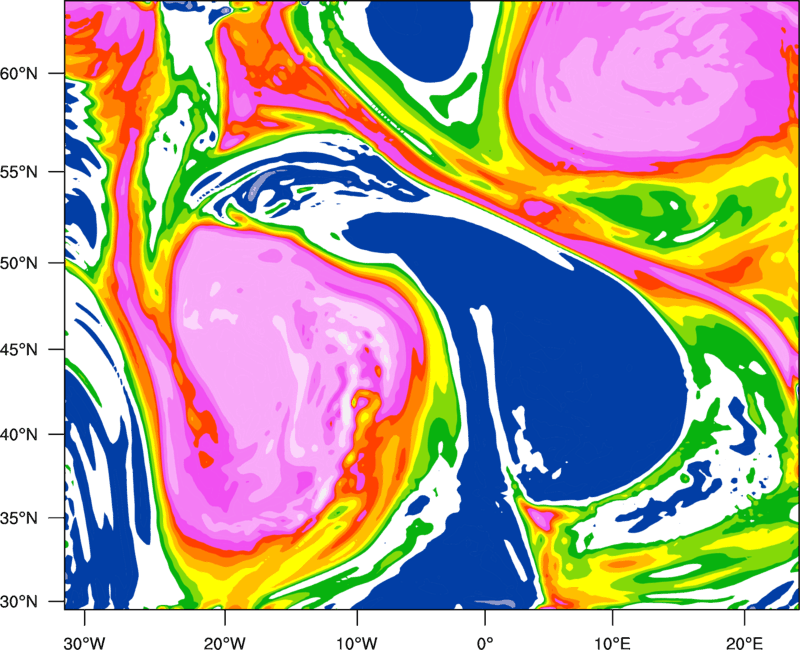Click the 20°W longitude label
The width and height of the screenshot is (800, 650).
point(225,643)
